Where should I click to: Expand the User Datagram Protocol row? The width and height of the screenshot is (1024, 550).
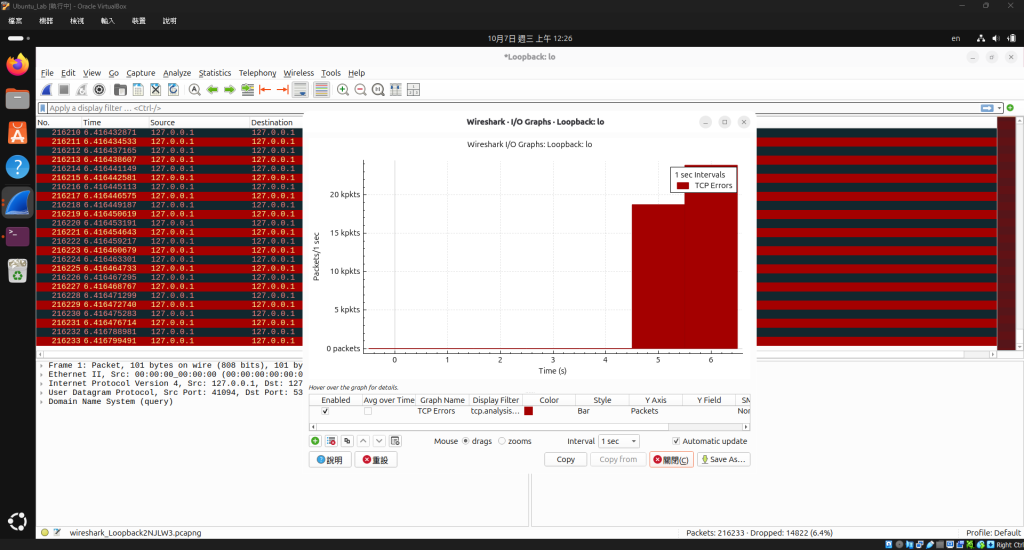(x=42, y=393)
